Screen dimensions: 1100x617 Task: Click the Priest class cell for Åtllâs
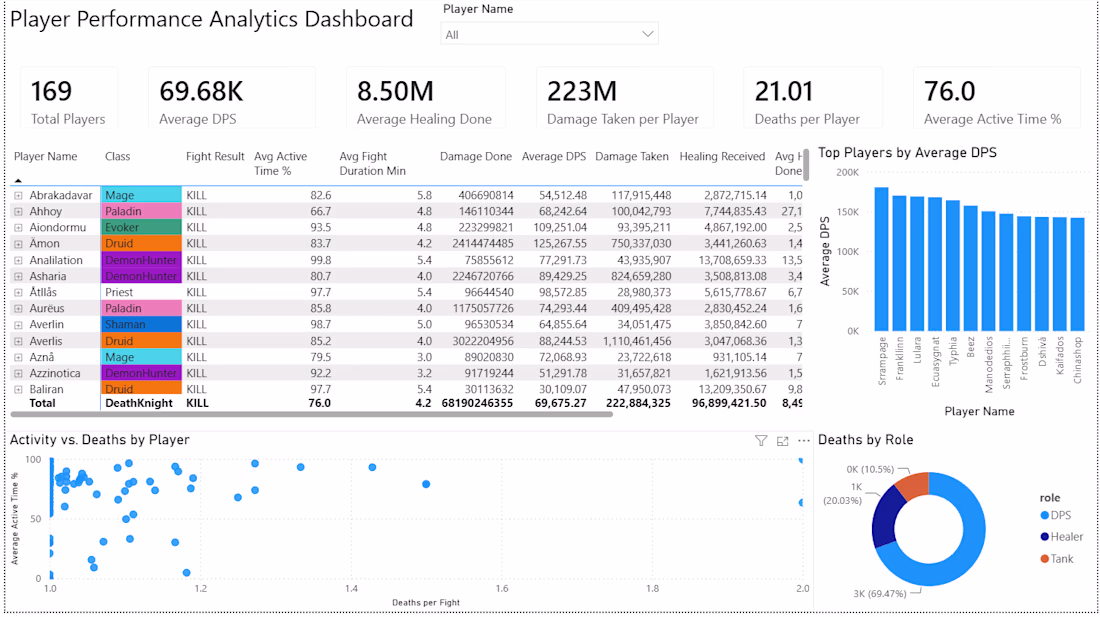[141, 292]
